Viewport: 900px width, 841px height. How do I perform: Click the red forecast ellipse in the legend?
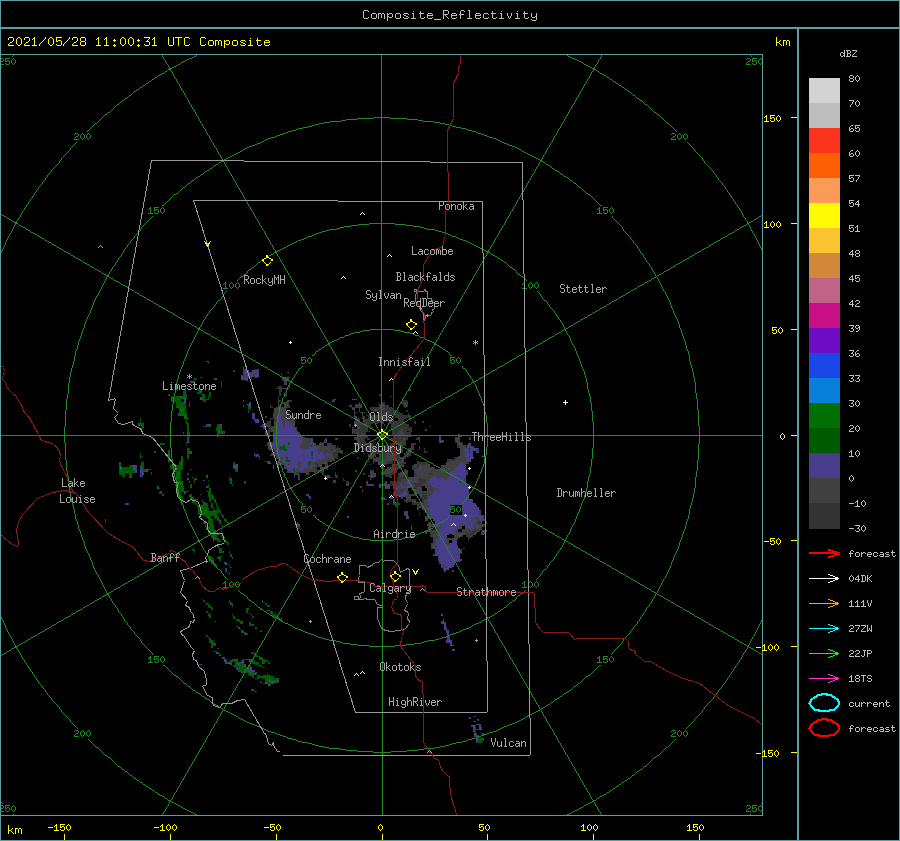[x=824, y=728]
